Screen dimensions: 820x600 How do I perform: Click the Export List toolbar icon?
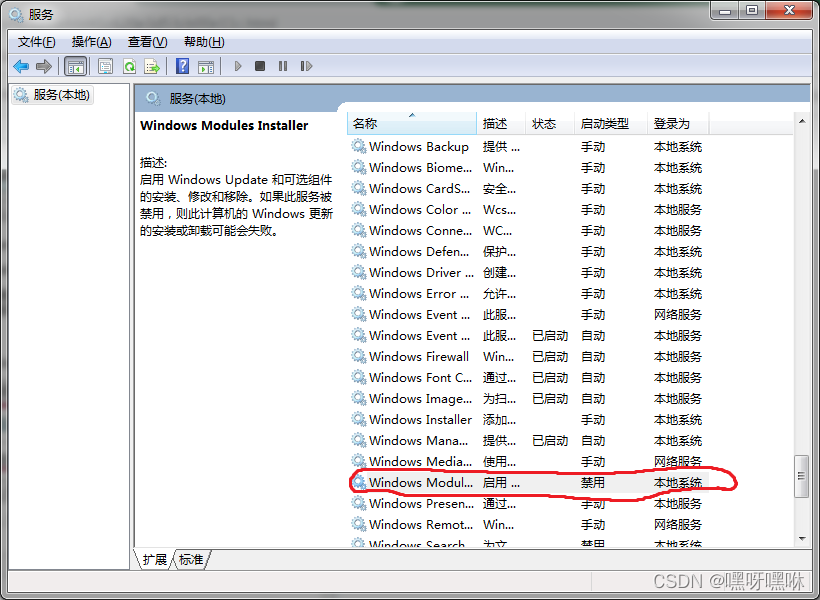152,66
